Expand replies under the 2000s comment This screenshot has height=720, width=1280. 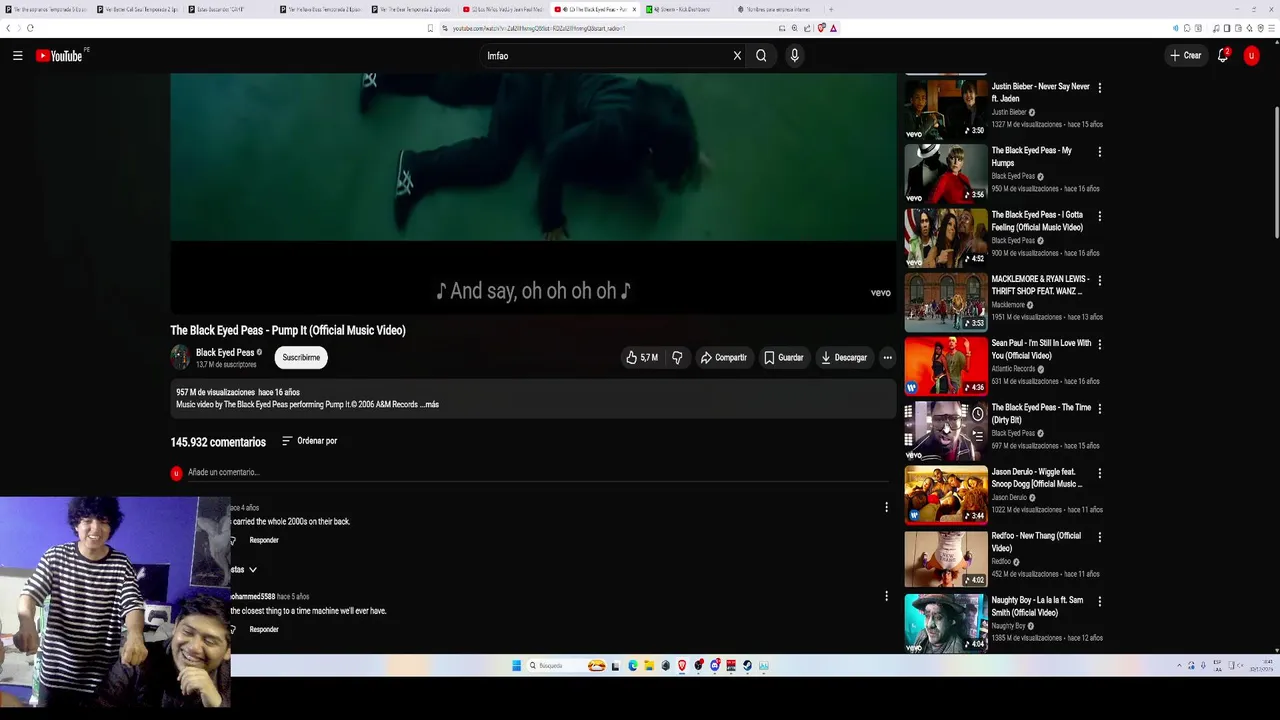click(244, 569)
